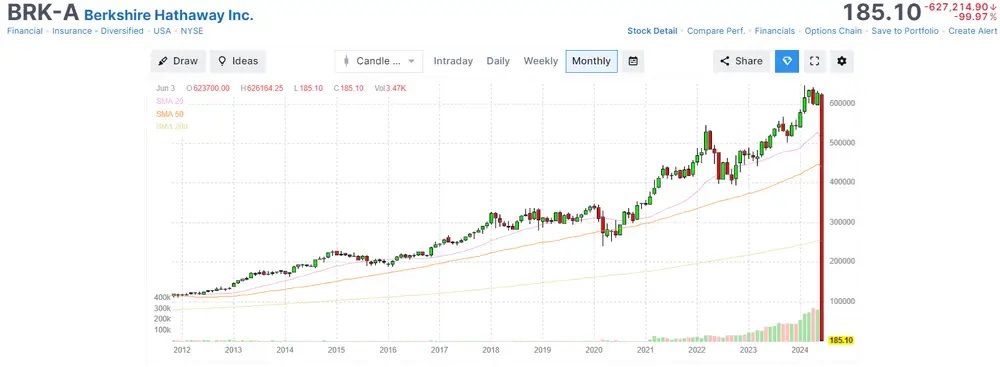Open the Financials link
This screenshot has width=1000, height=367.
click(775, 31)
